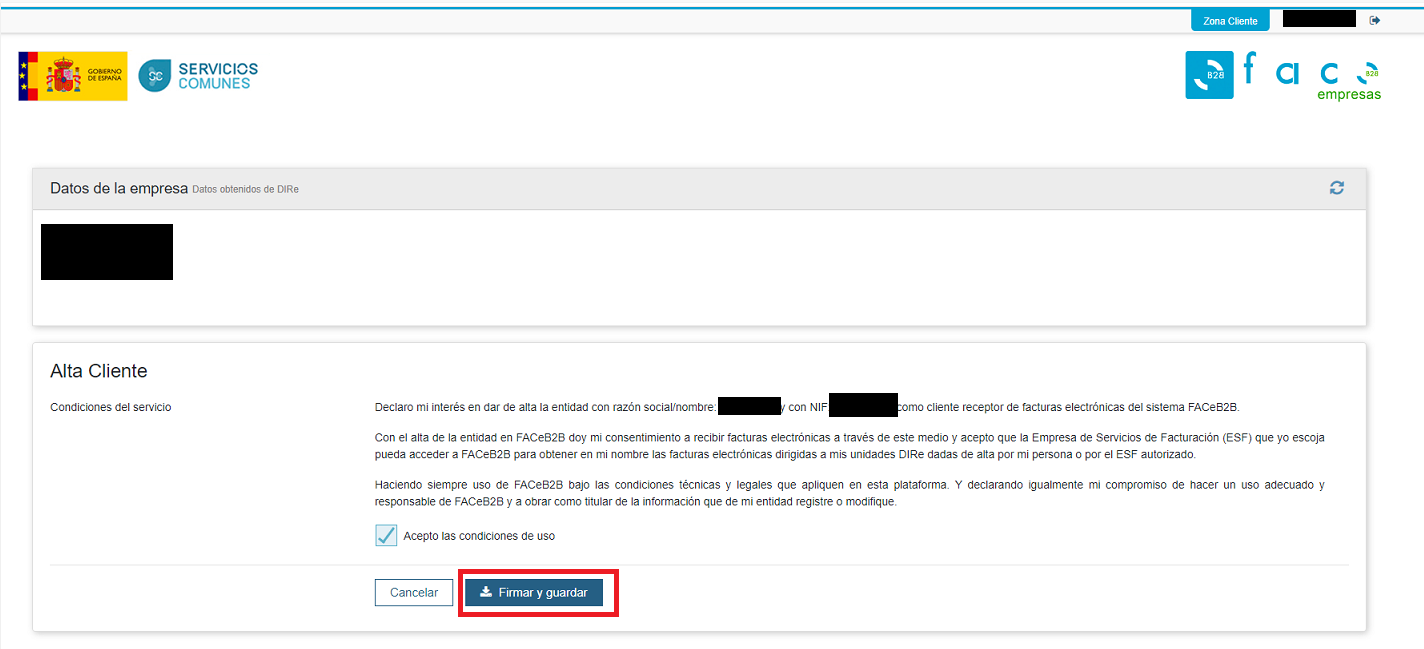Click the Alta Cliente section heading
This screenshot has width=1424, height=649.
click(x=99, y=370)
